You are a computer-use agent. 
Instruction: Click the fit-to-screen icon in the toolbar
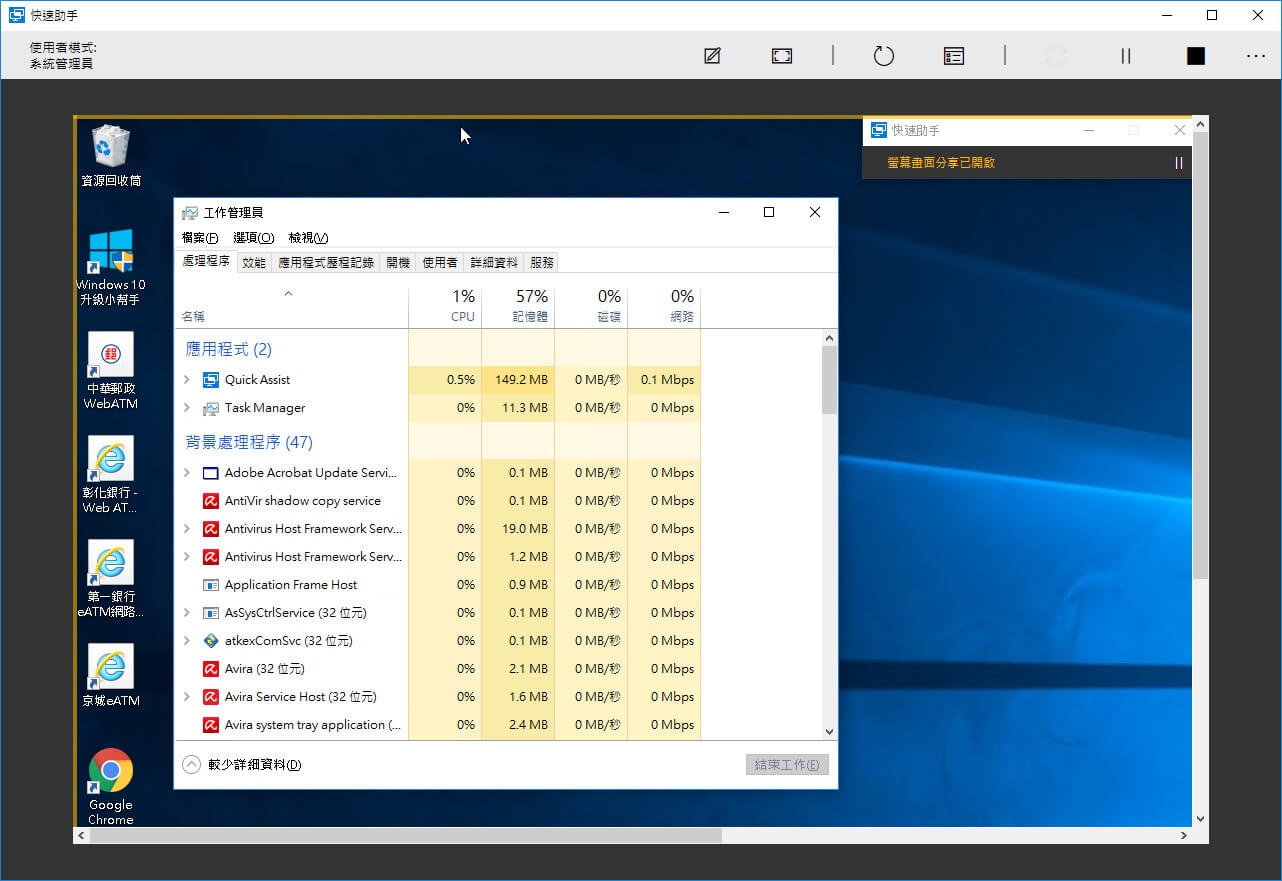[782, 56]
